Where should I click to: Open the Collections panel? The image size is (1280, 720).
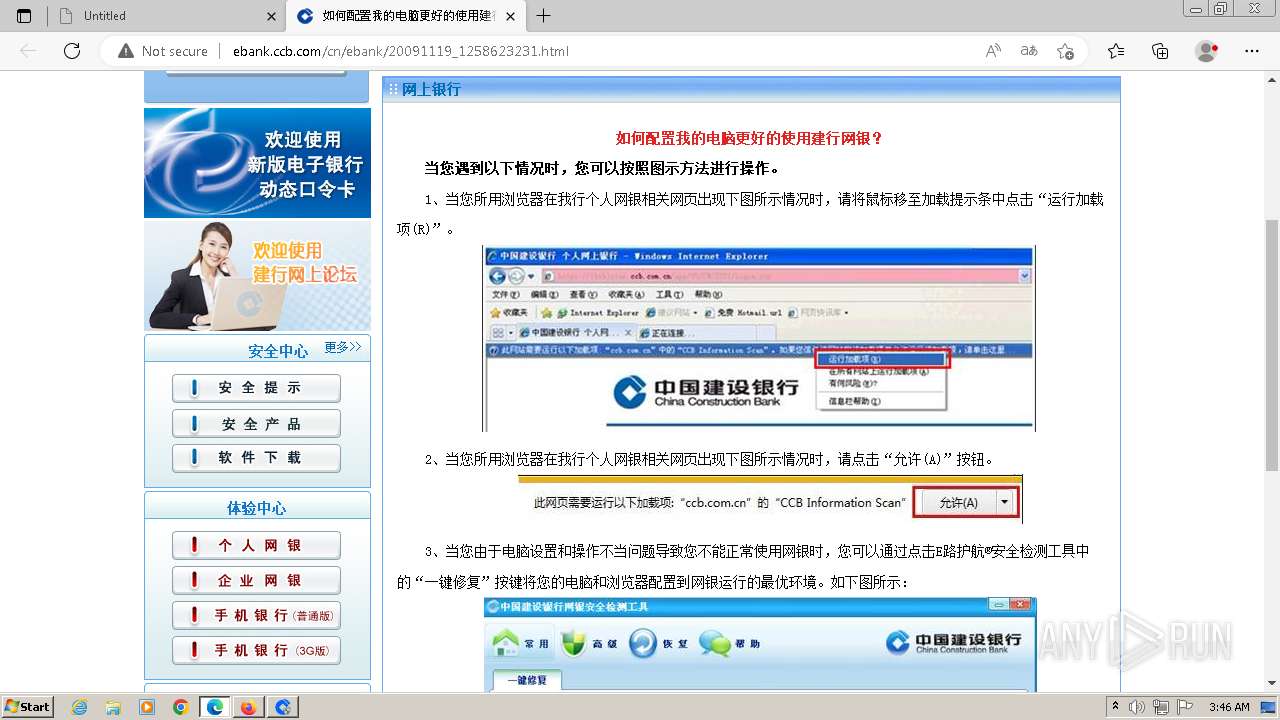[1160, 51]
